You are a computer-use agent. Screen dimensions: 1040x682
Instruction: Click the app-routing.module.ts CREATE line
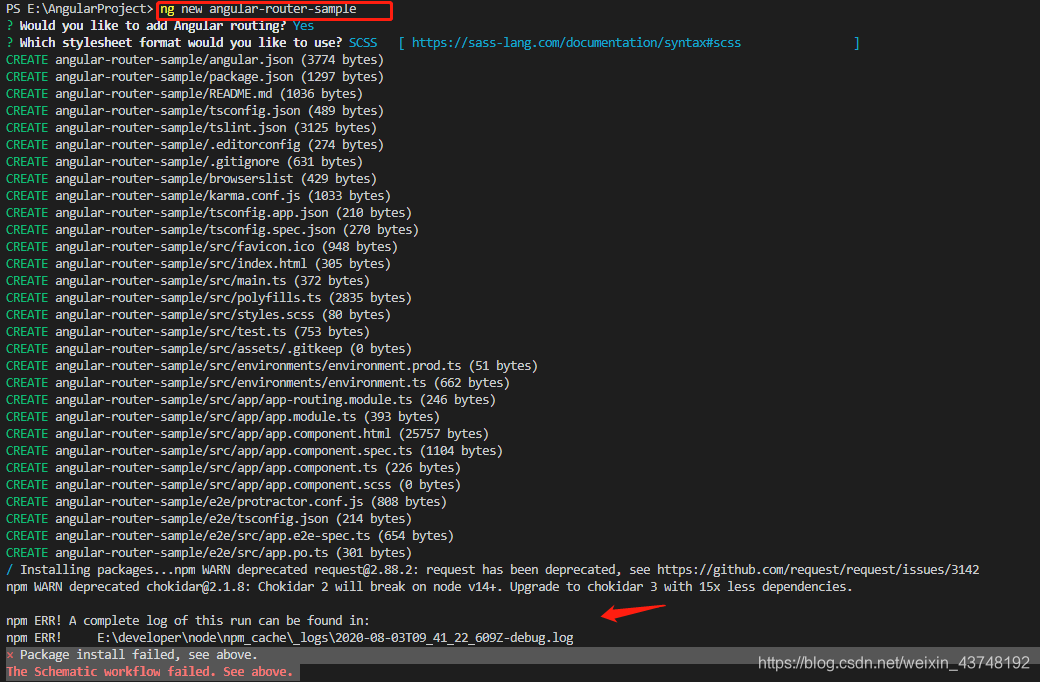tap(230, 399)
